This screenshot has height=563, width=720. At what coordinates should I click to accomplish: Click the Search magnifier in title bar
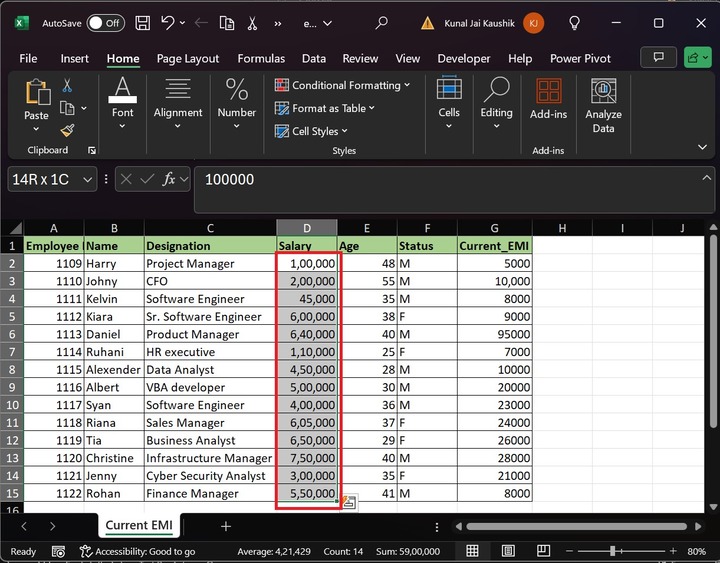381,22
